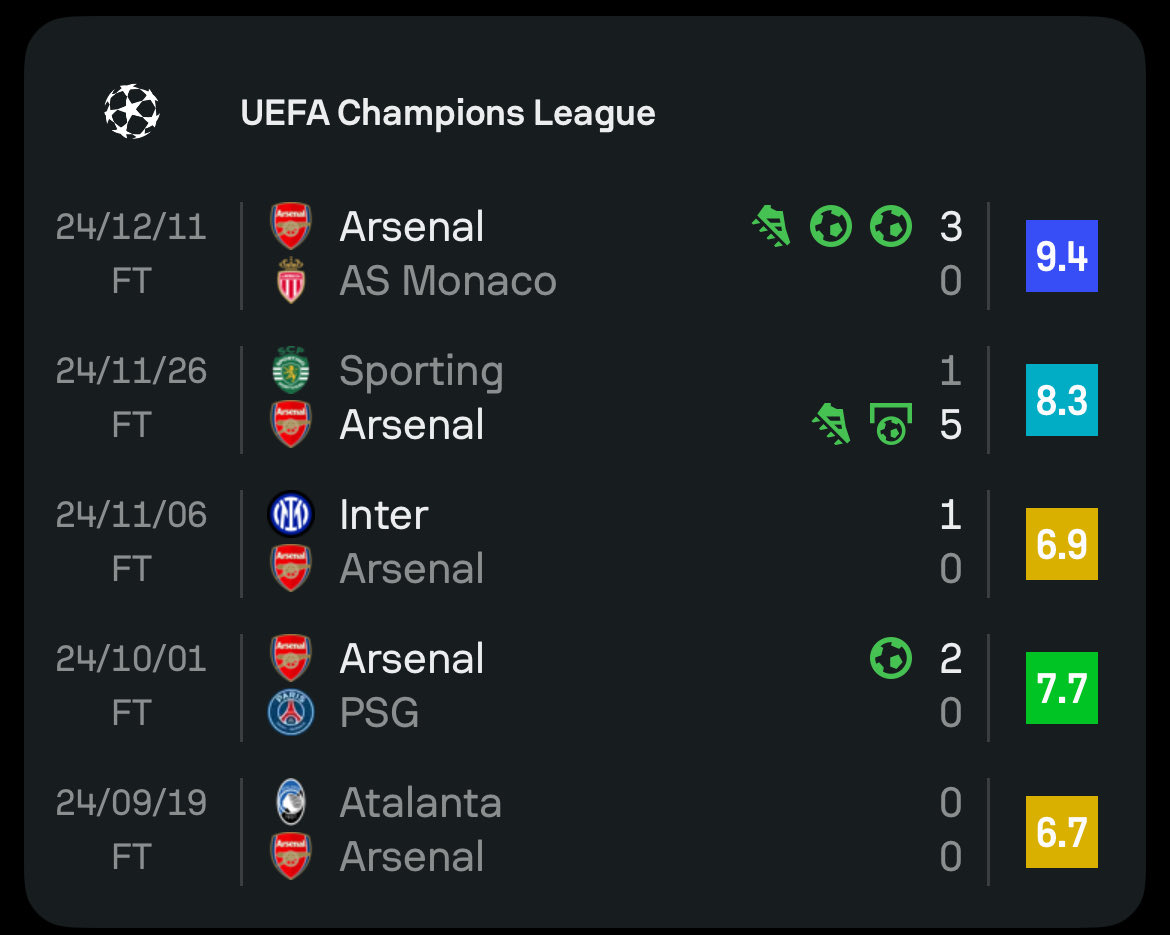Select the AS Monaco team name
The image size is (1170, 935).
pos(448,281)
